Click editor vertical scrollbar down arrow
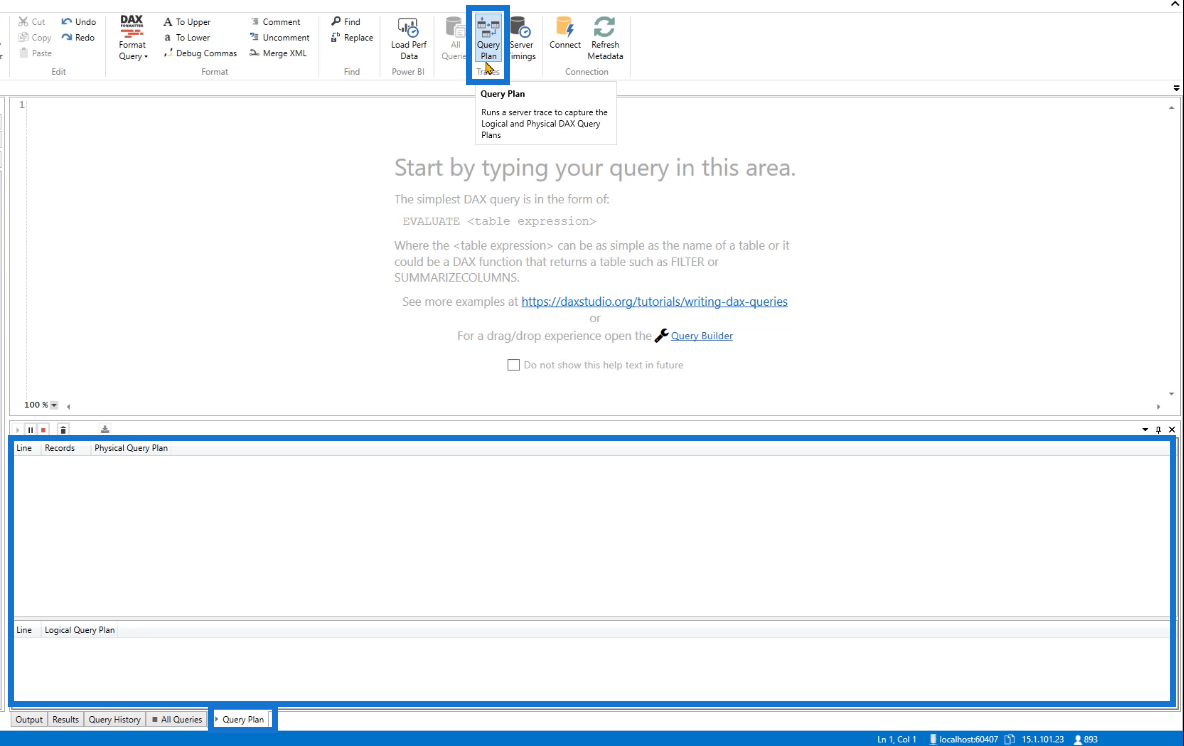The height and width of the screenshot is (746, 1184). (x=1171, y=394)
